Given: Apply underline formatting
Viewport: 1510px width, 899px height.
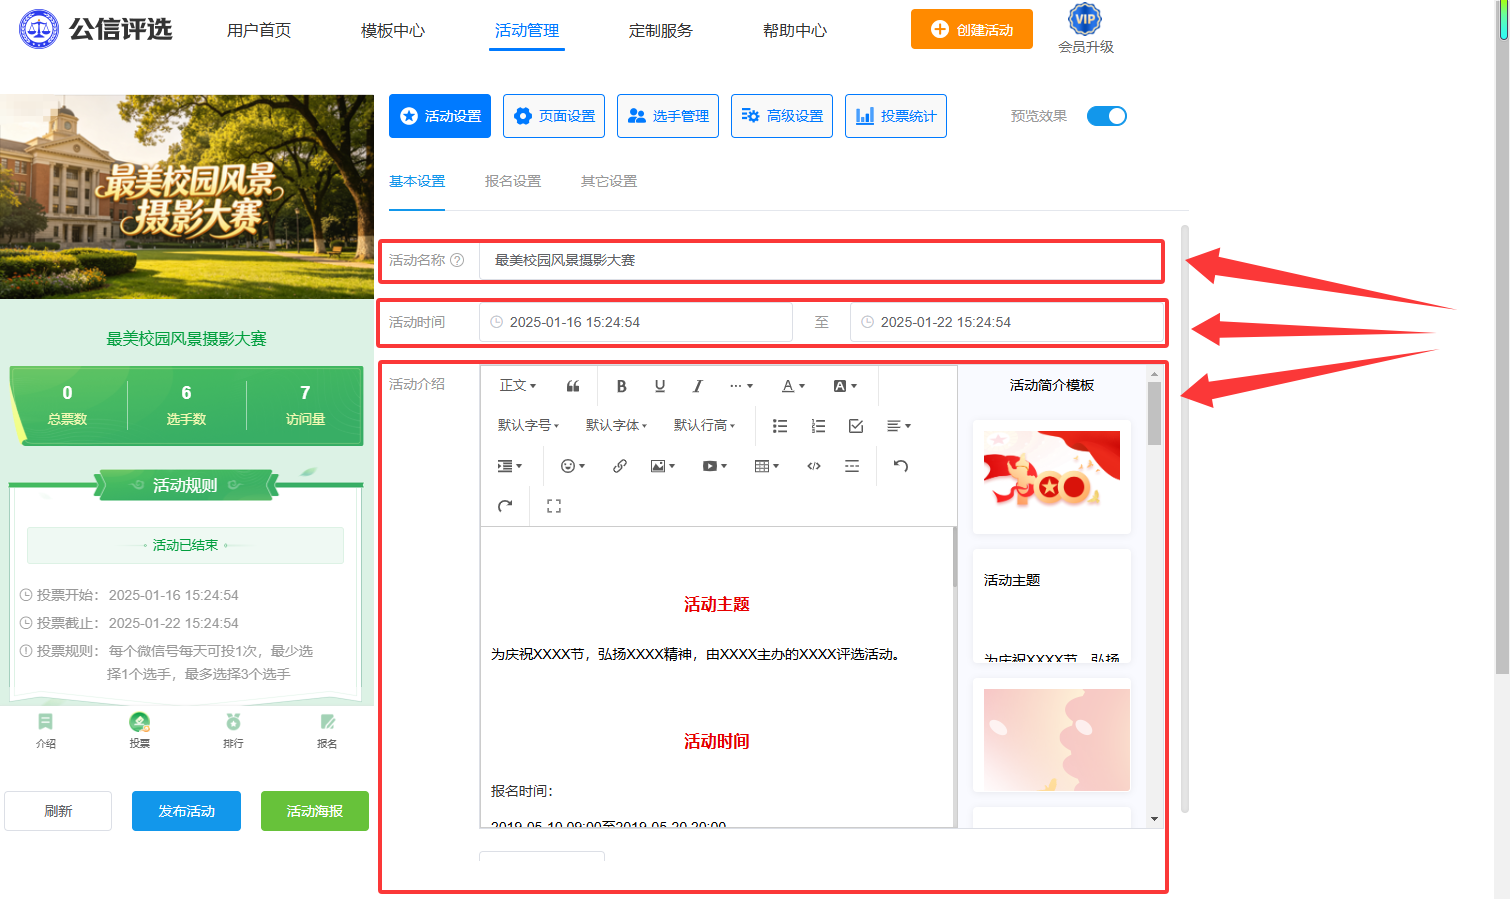Looking at the screenshot, I should pyautogui.click(x=660, y=386).
